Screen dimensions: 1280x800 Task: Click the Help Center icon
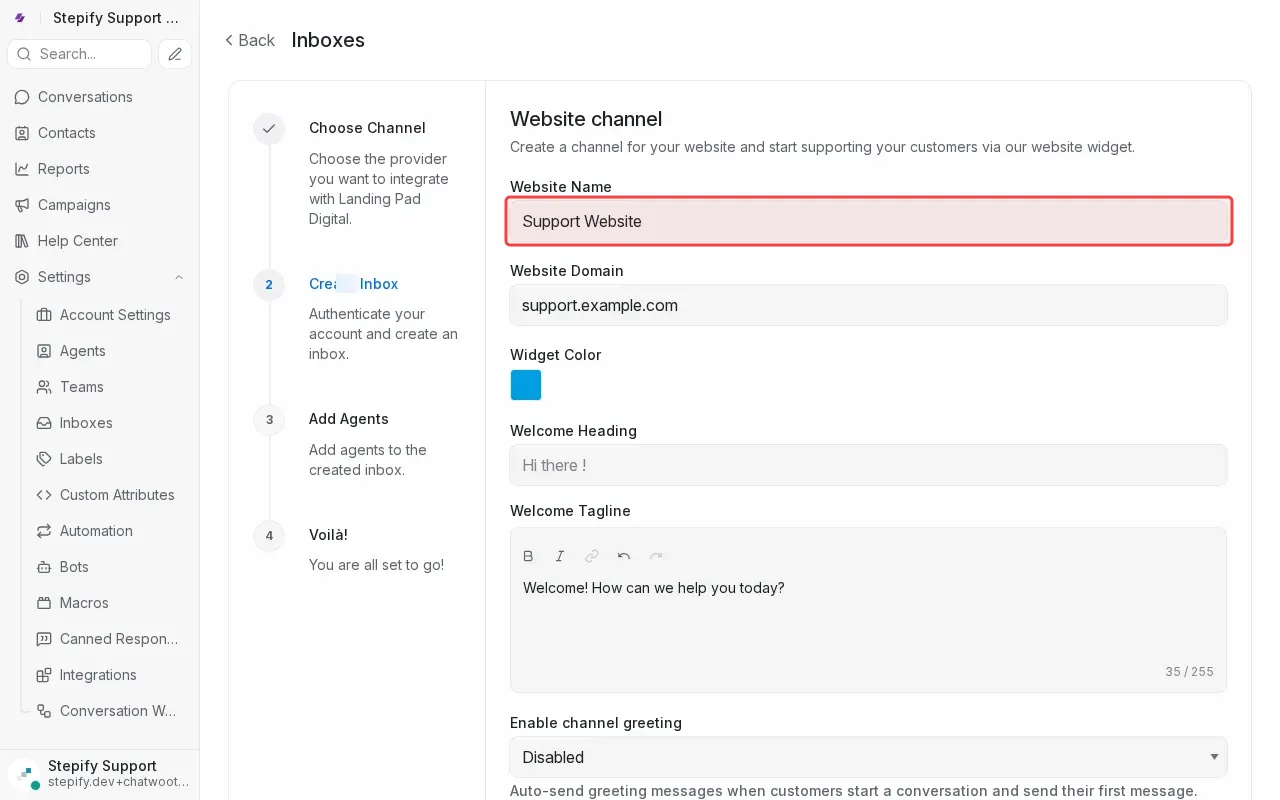click(x=21, y=241)
